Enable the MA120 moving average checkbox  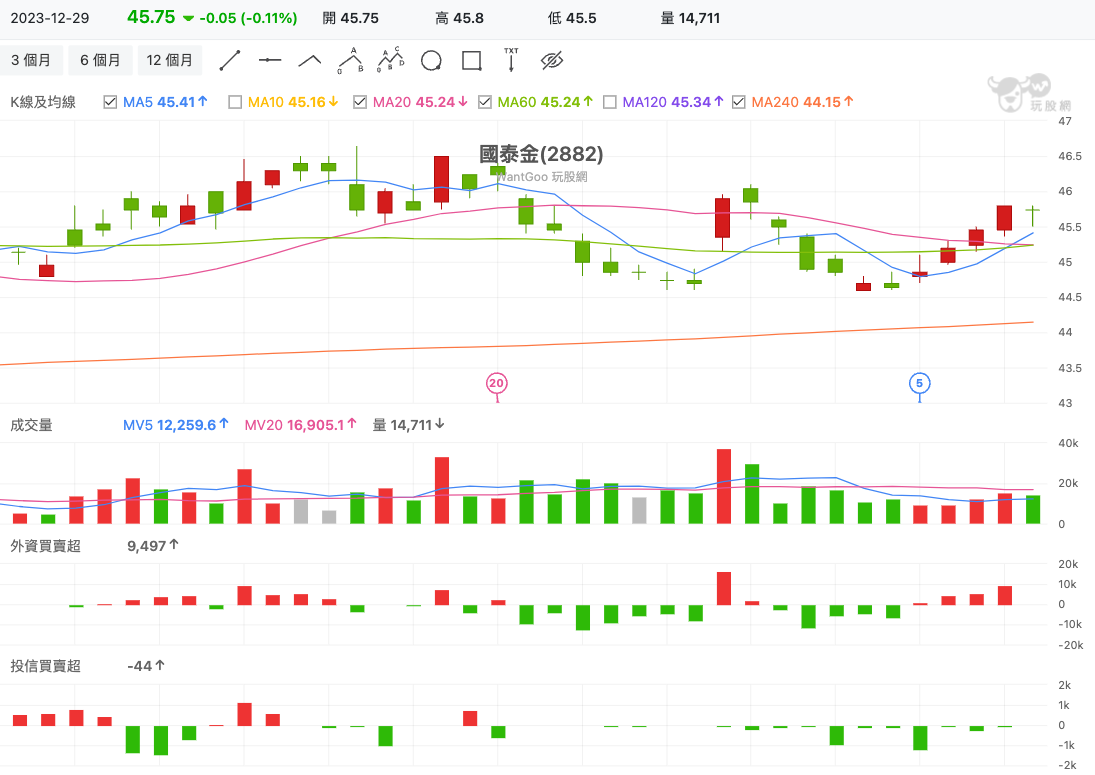point(610,102)
